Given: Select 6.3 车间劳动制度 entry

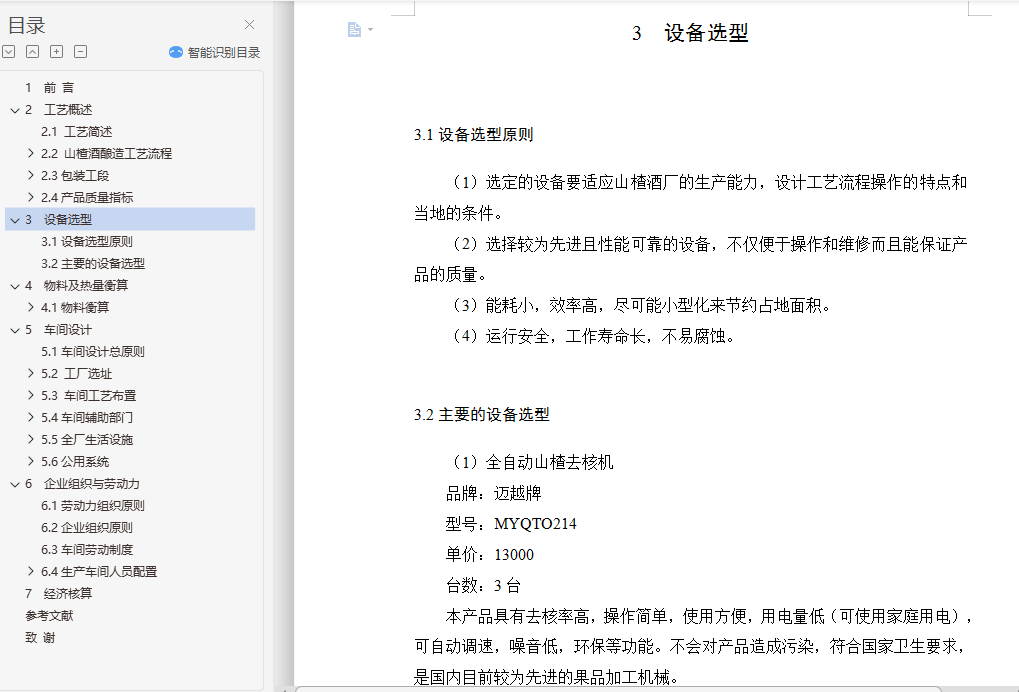Looking at the screenshot, I should (x=86, y=550).
